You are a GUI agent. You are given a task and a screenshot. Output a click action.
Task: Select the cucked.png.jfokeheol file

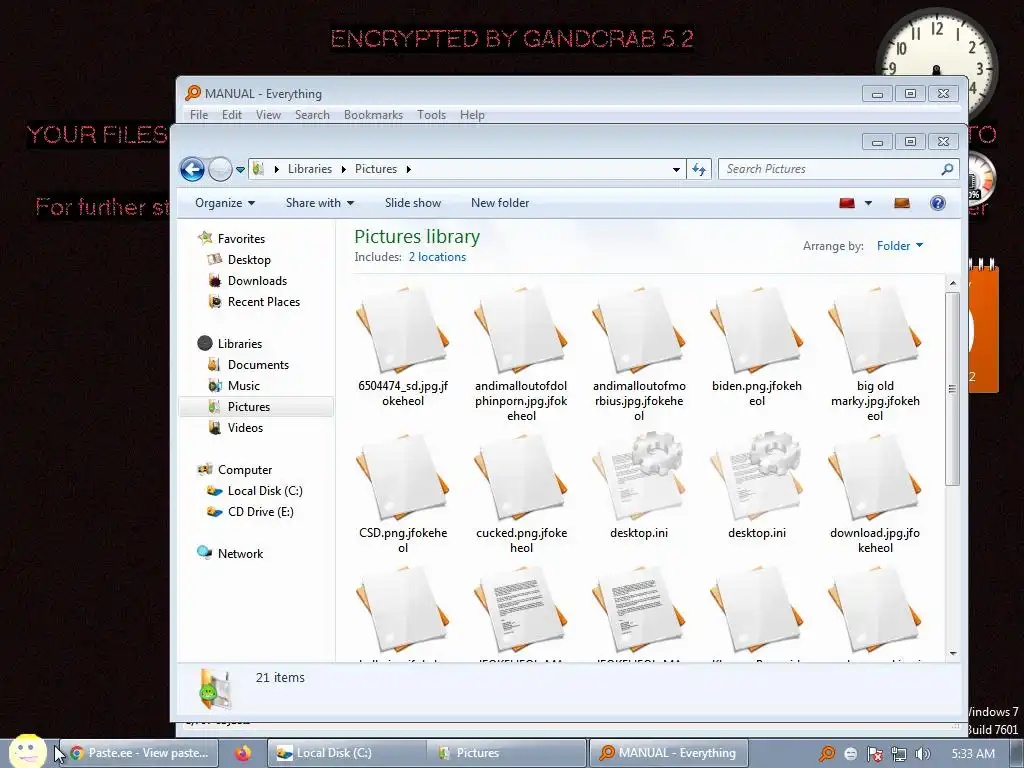pos(521,494)
